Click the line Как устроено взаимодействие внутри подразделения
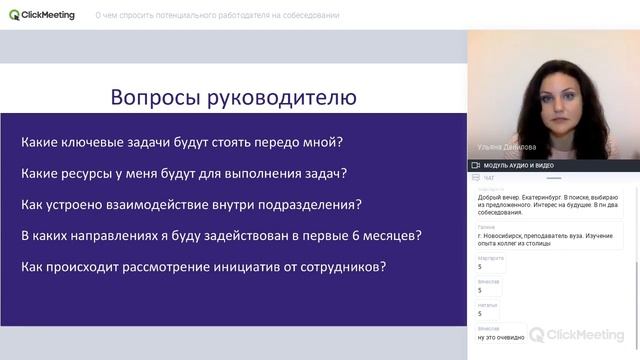Screen dimensions: 640x360 coord(191,204)
